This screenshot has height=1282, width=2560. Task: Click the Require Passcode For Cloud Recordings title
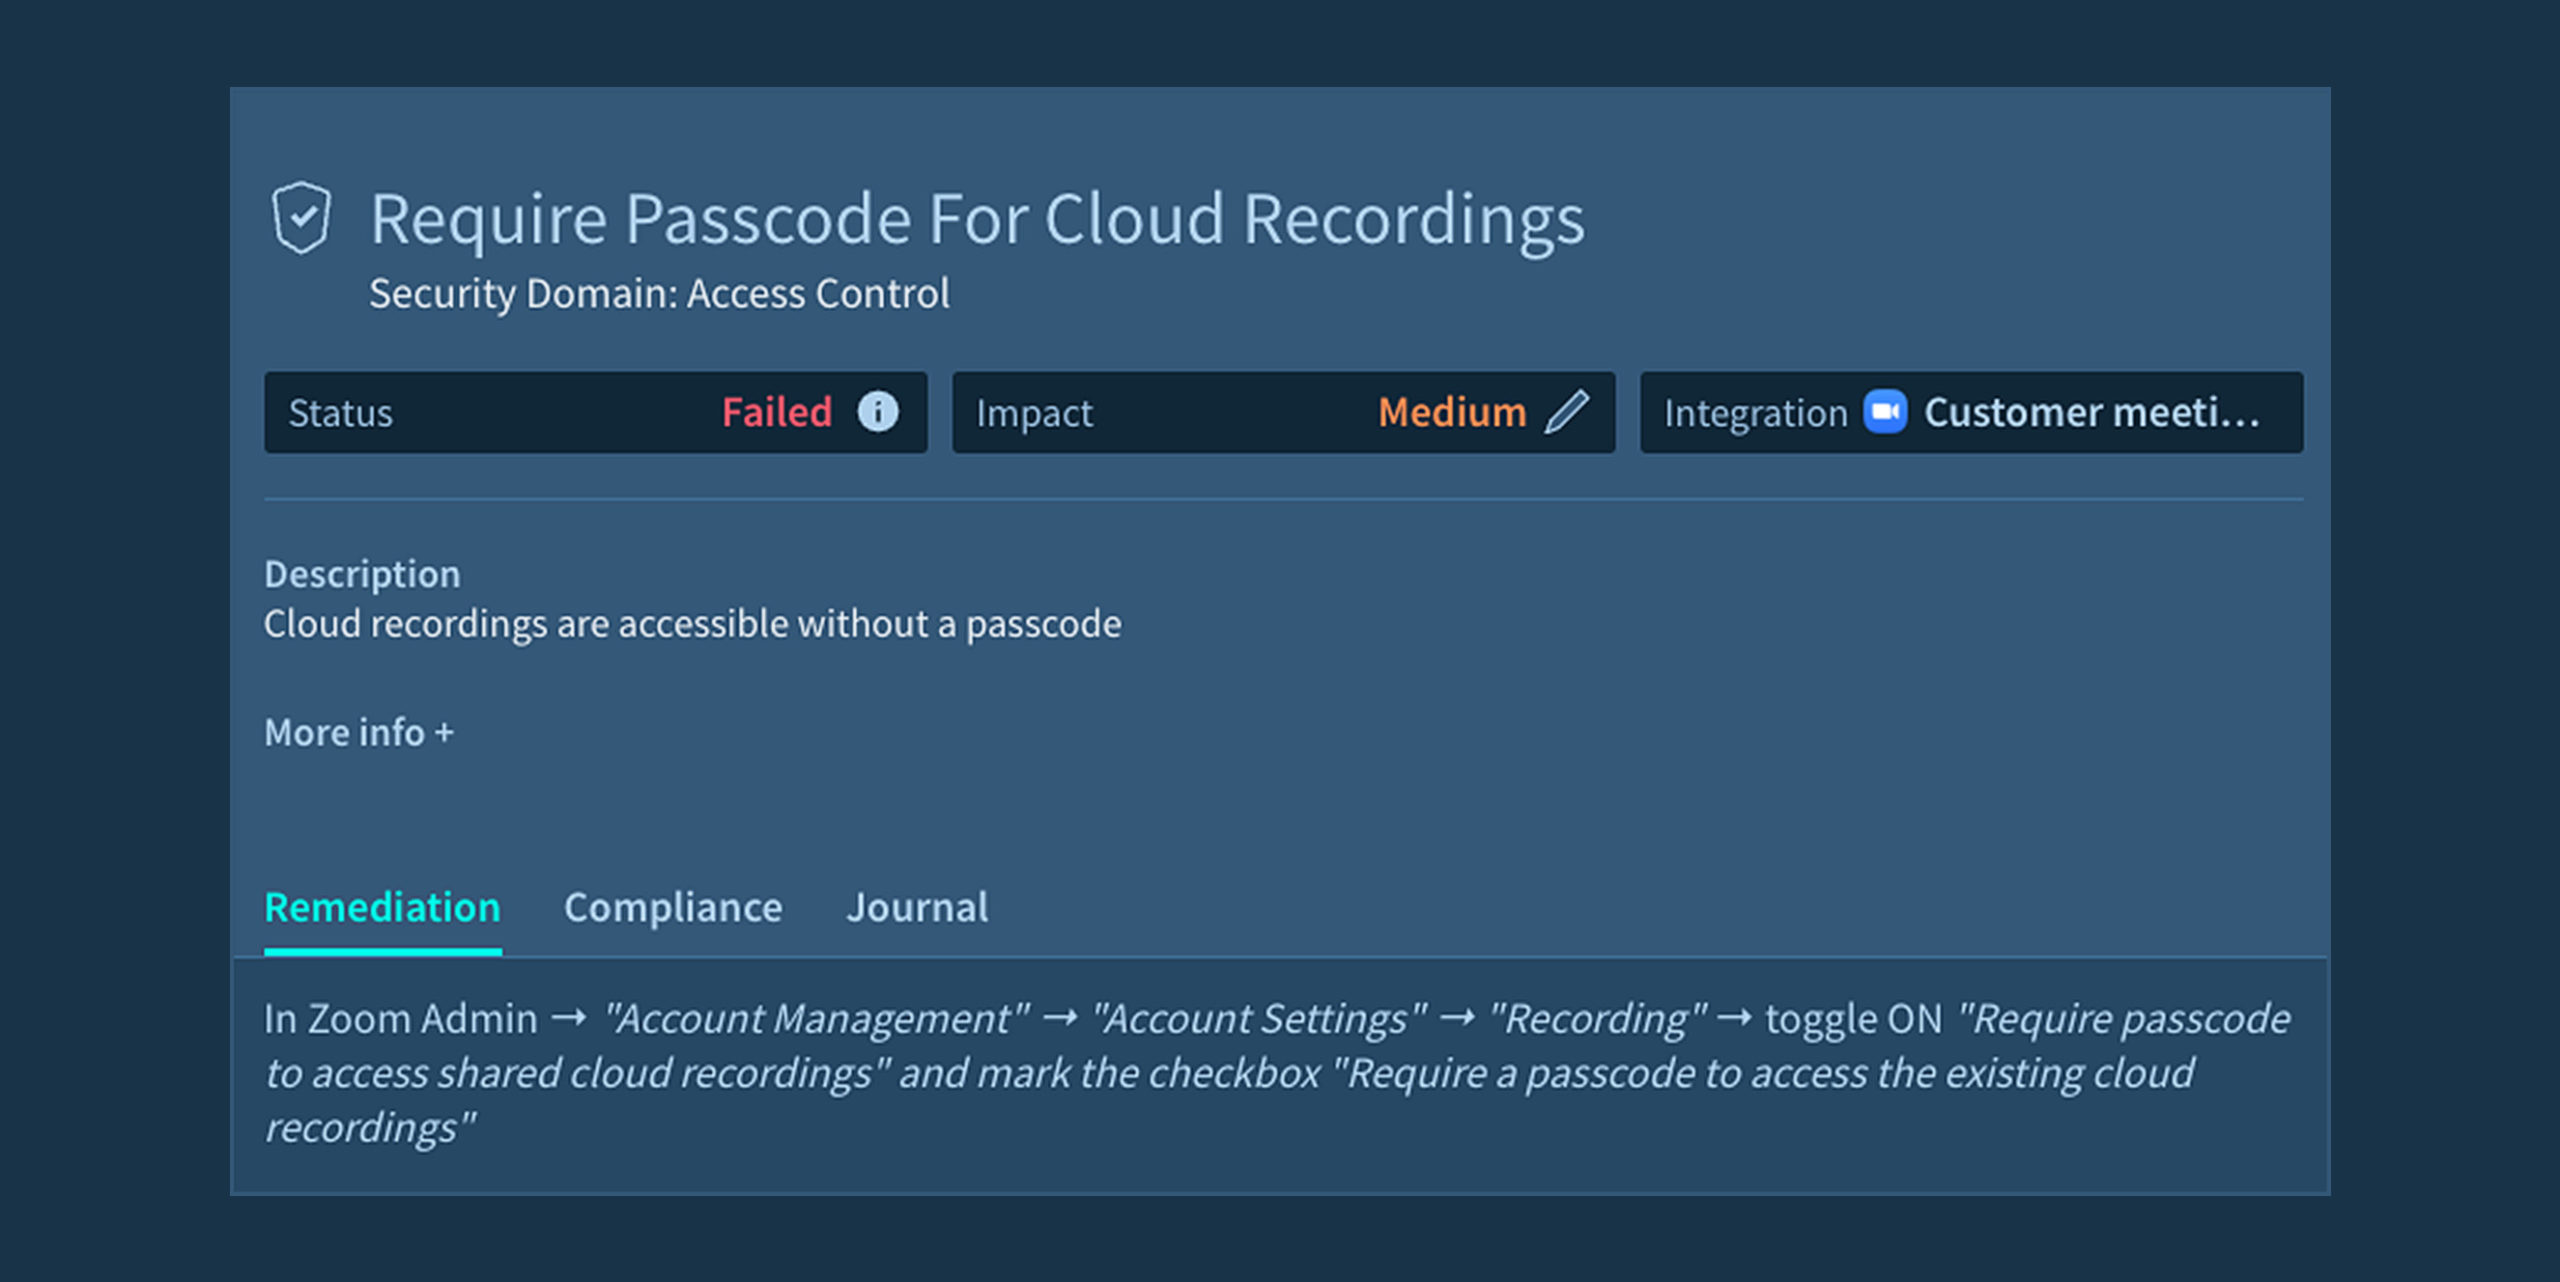[977, 219]
